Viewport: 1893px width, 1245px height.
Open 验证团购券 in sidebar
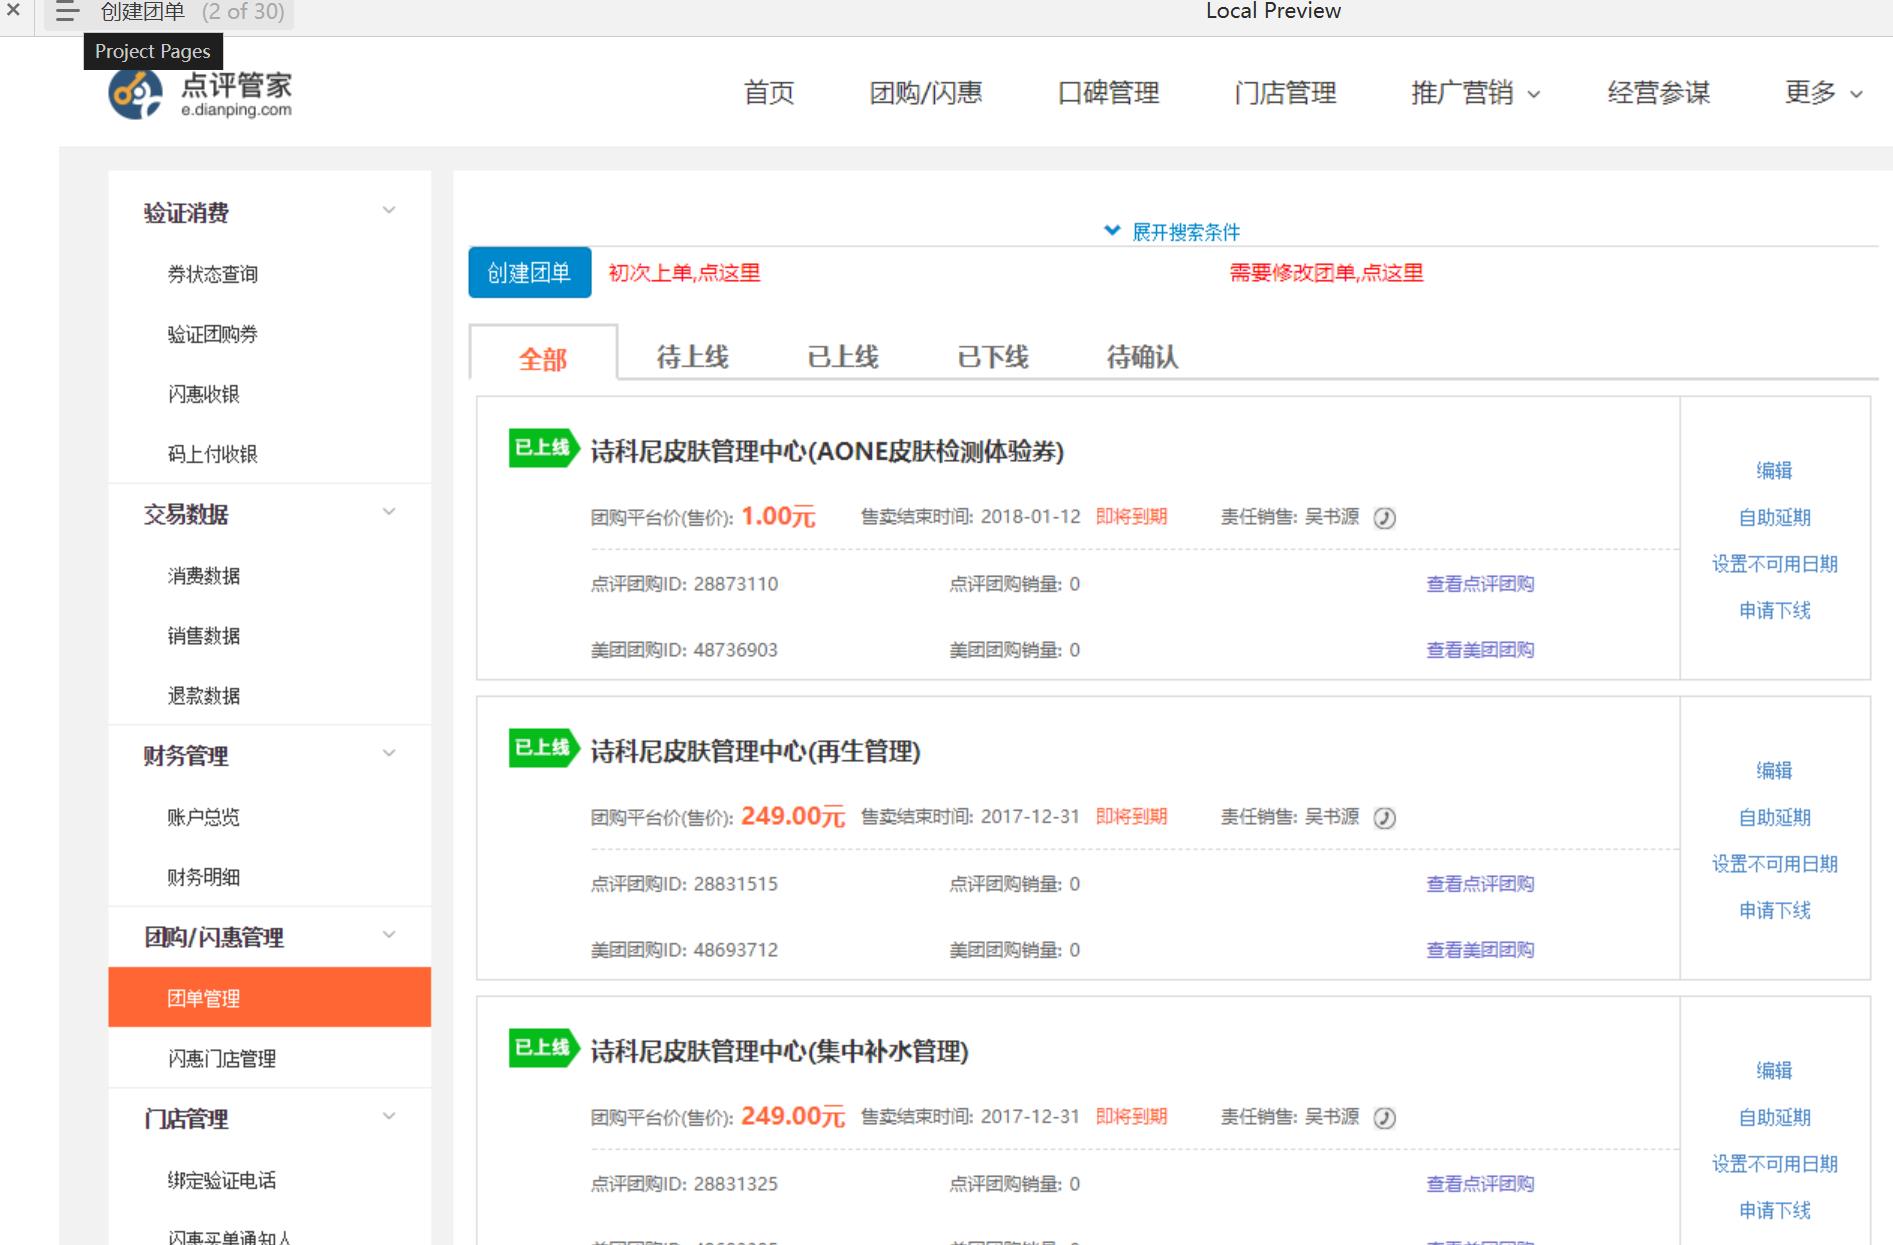(x=213, y=334)
